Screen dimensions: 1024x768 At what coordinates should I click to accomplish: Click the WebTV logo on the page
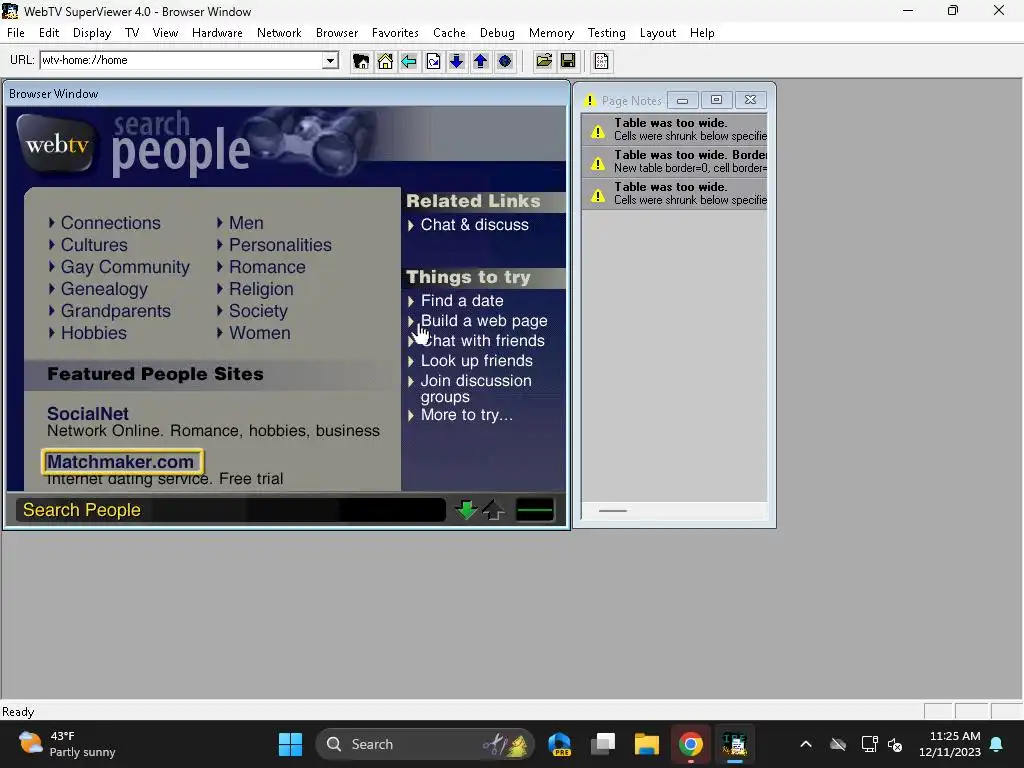pos(57,143)
